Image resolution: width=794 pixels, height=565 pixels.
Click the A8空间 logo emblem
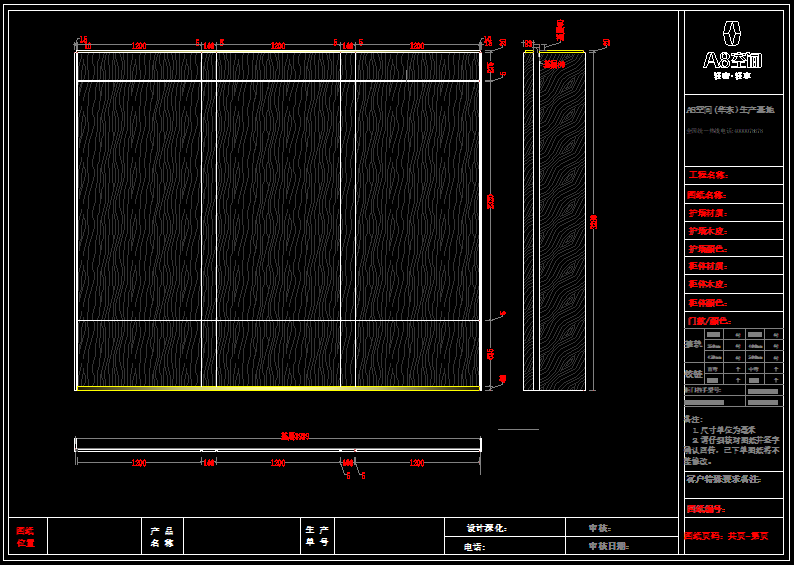pos(733,32)
